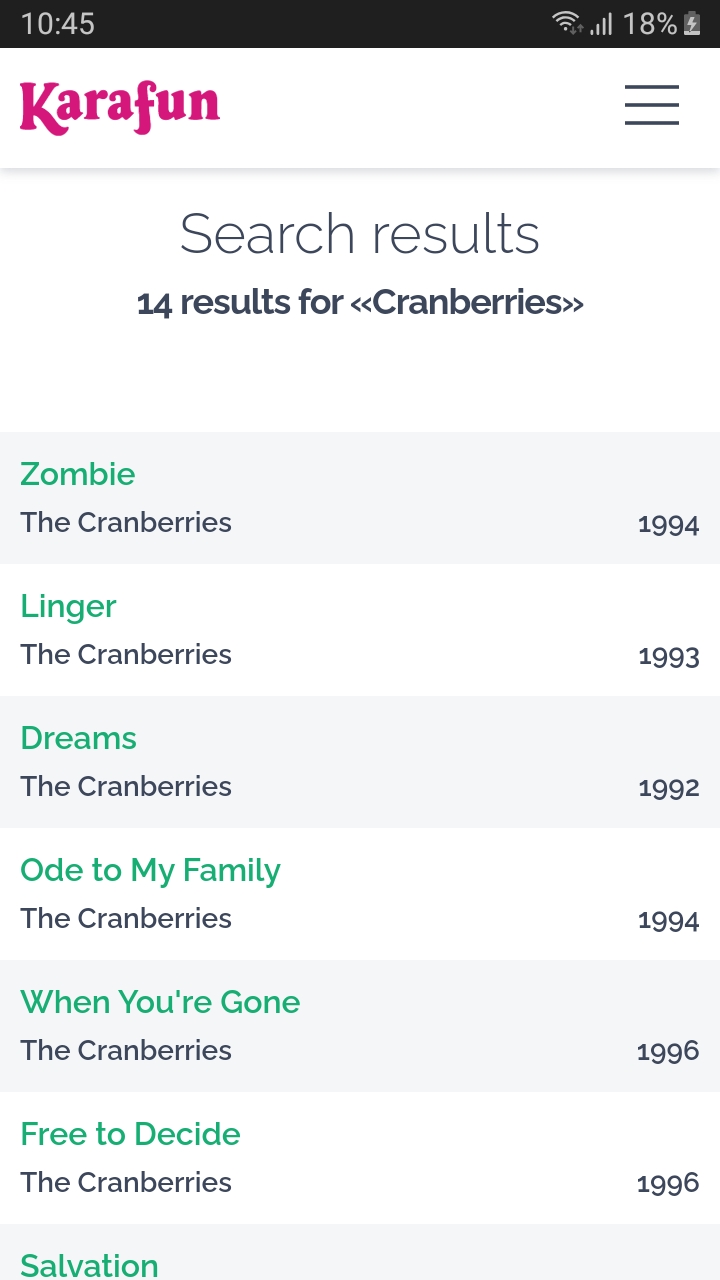Open the hamburger navigation menu
720x1280 pixels.
(x=652, y=105)
